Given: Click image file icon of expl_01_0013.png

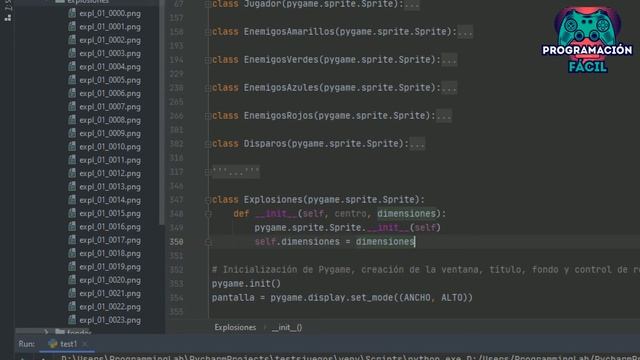Looking at the screenshot, I should 72,187.
